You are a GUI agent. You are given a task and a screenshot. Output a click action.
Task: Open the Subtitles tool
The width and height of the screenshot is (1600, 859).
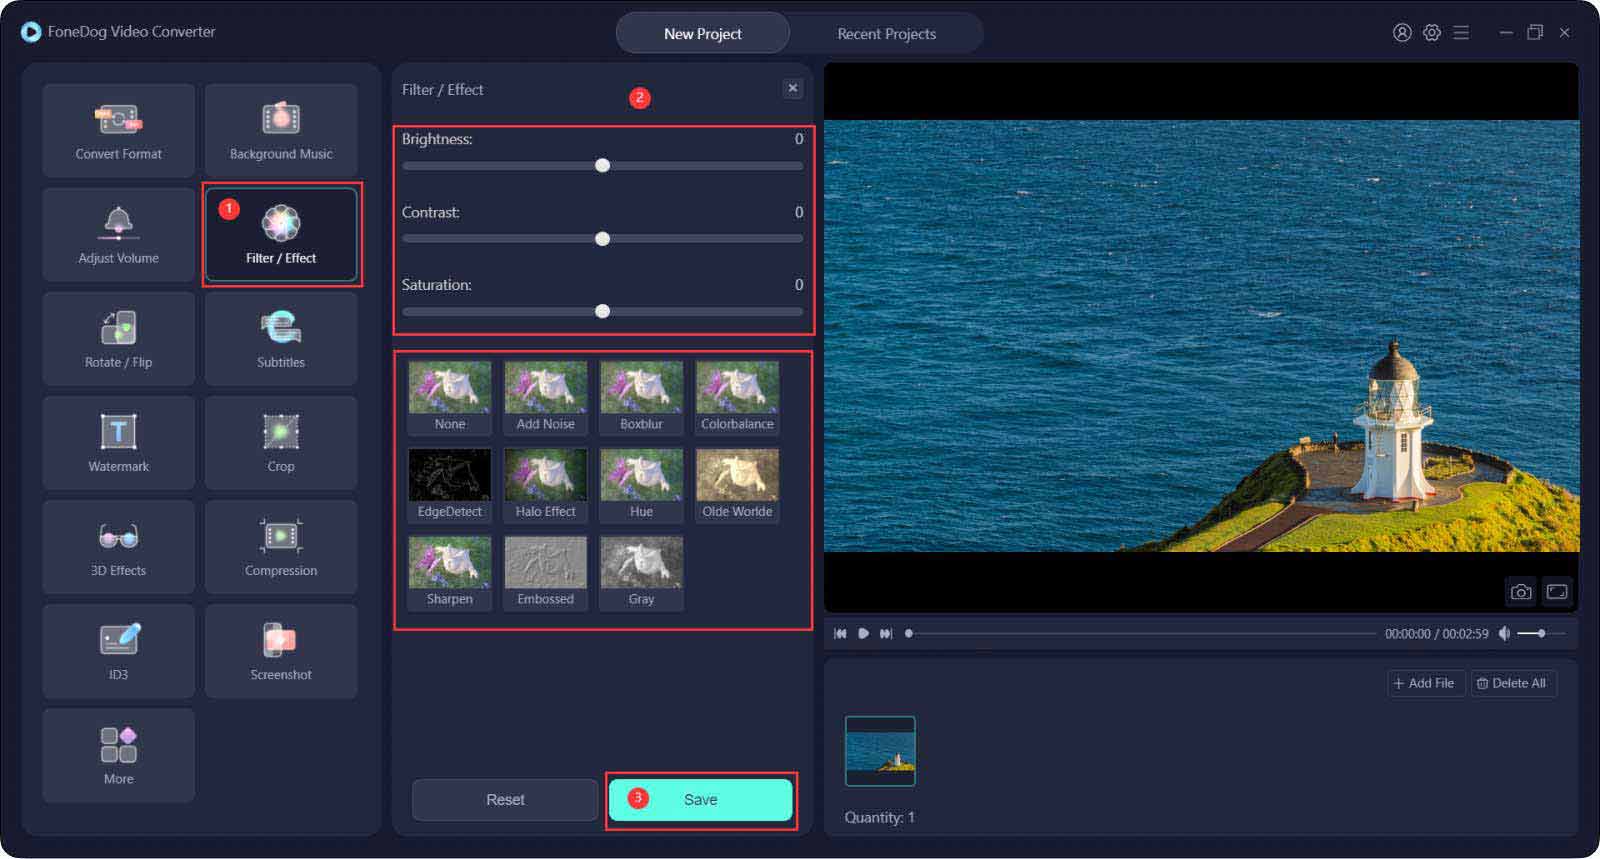coord(281,339)
